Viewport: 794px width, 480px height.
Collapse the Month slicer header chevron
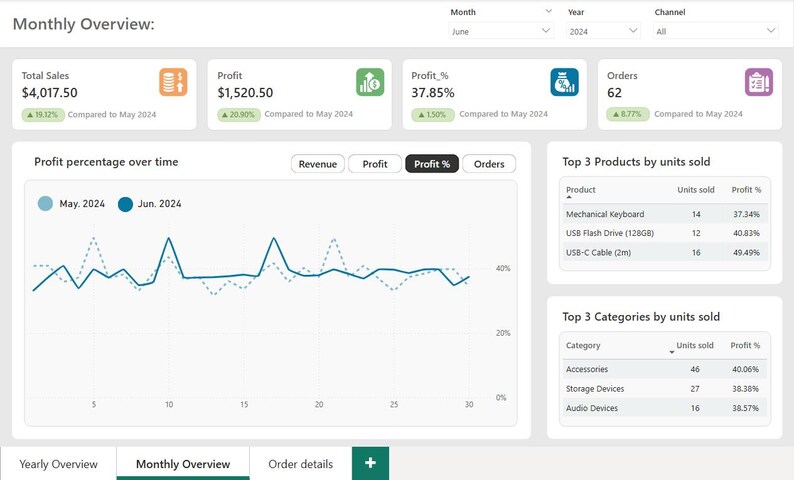548,11
